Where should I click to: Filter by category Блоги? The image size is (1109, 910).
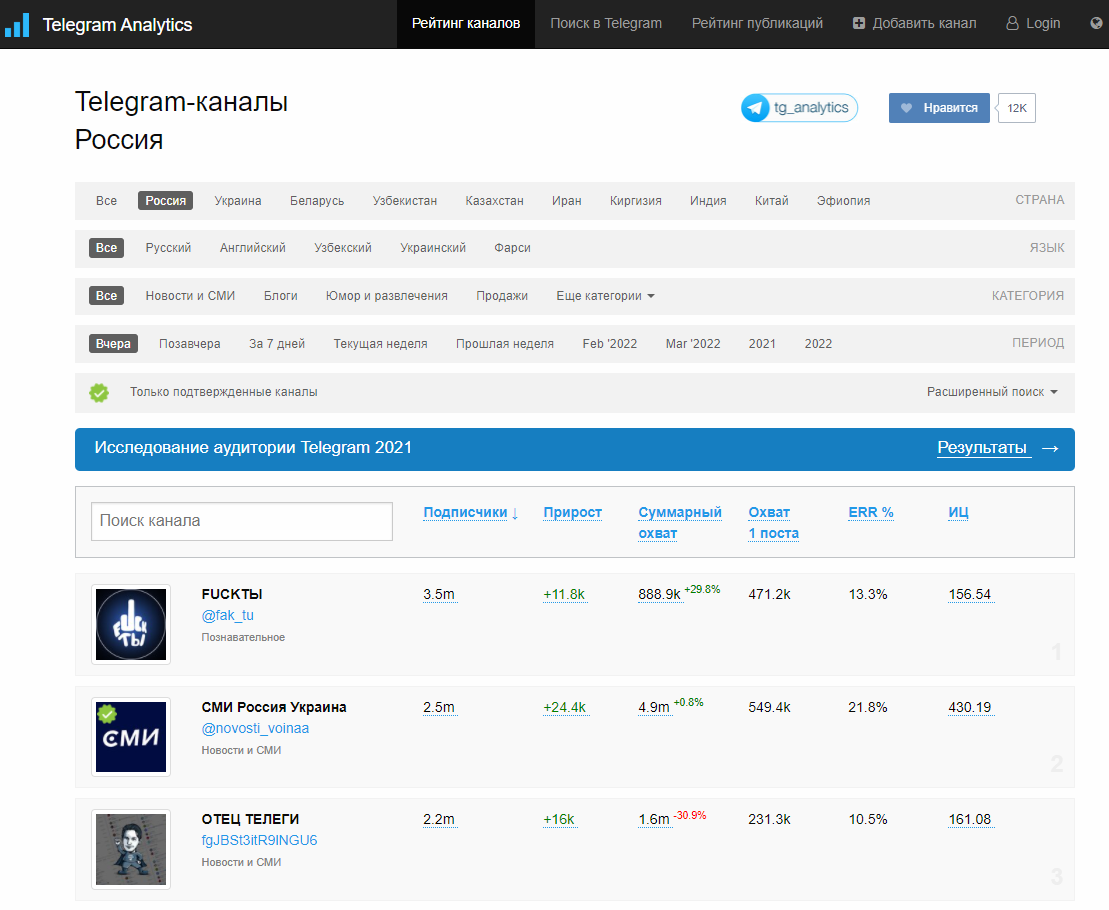281,296
